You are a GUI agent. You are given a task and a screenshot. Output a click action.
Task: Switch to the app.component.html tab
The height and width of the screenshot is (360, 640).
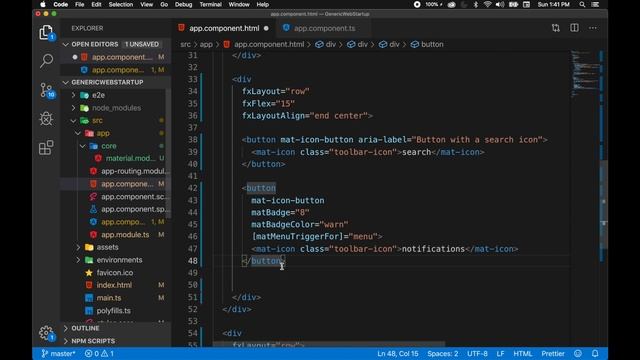pyautogui.click(x=224, y=29)
